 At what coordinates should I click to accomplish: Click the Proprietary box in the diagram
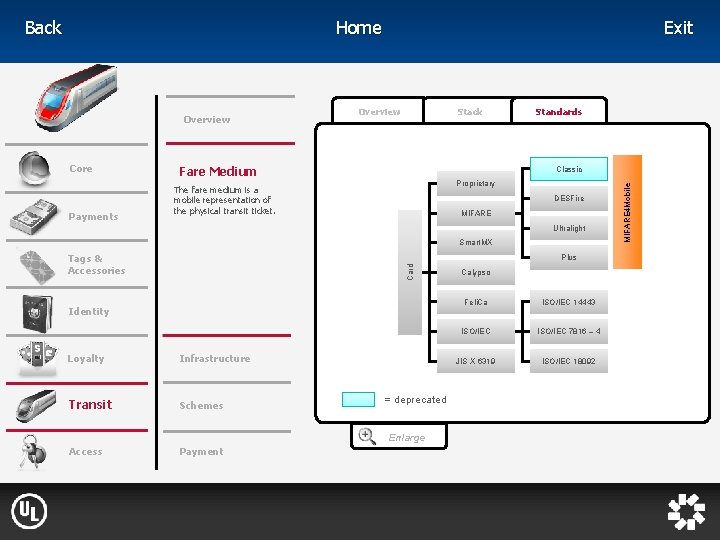(x=476, y=183)
